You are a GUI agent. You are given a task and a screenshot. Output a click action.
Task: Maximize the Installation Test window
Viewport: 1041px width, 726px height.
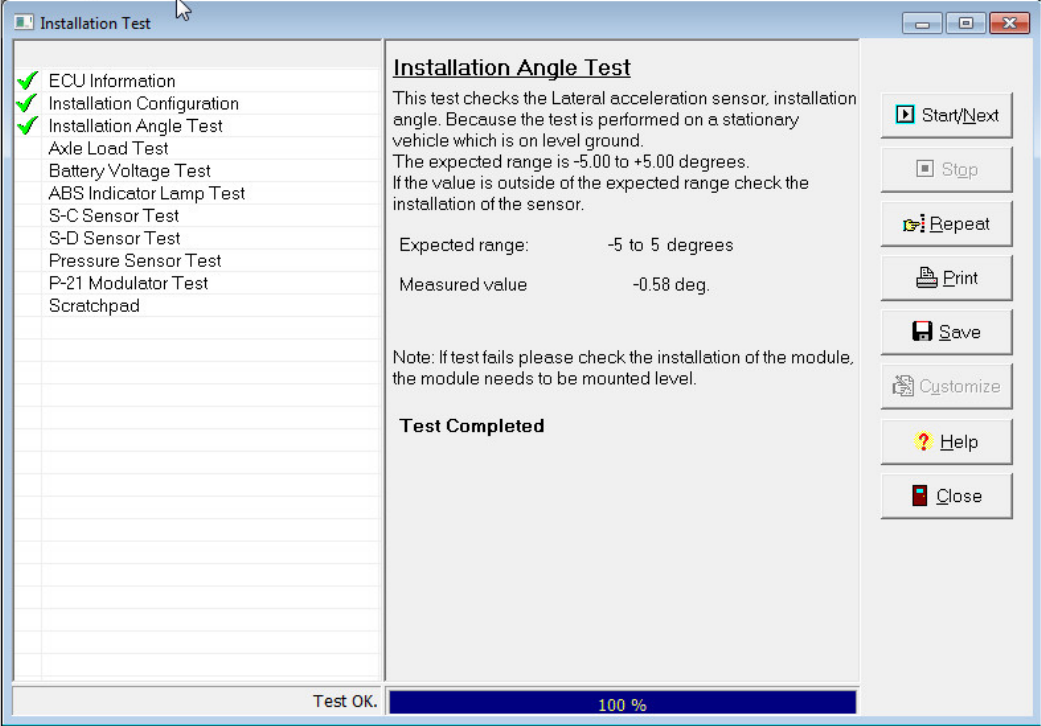click(965, 24)
